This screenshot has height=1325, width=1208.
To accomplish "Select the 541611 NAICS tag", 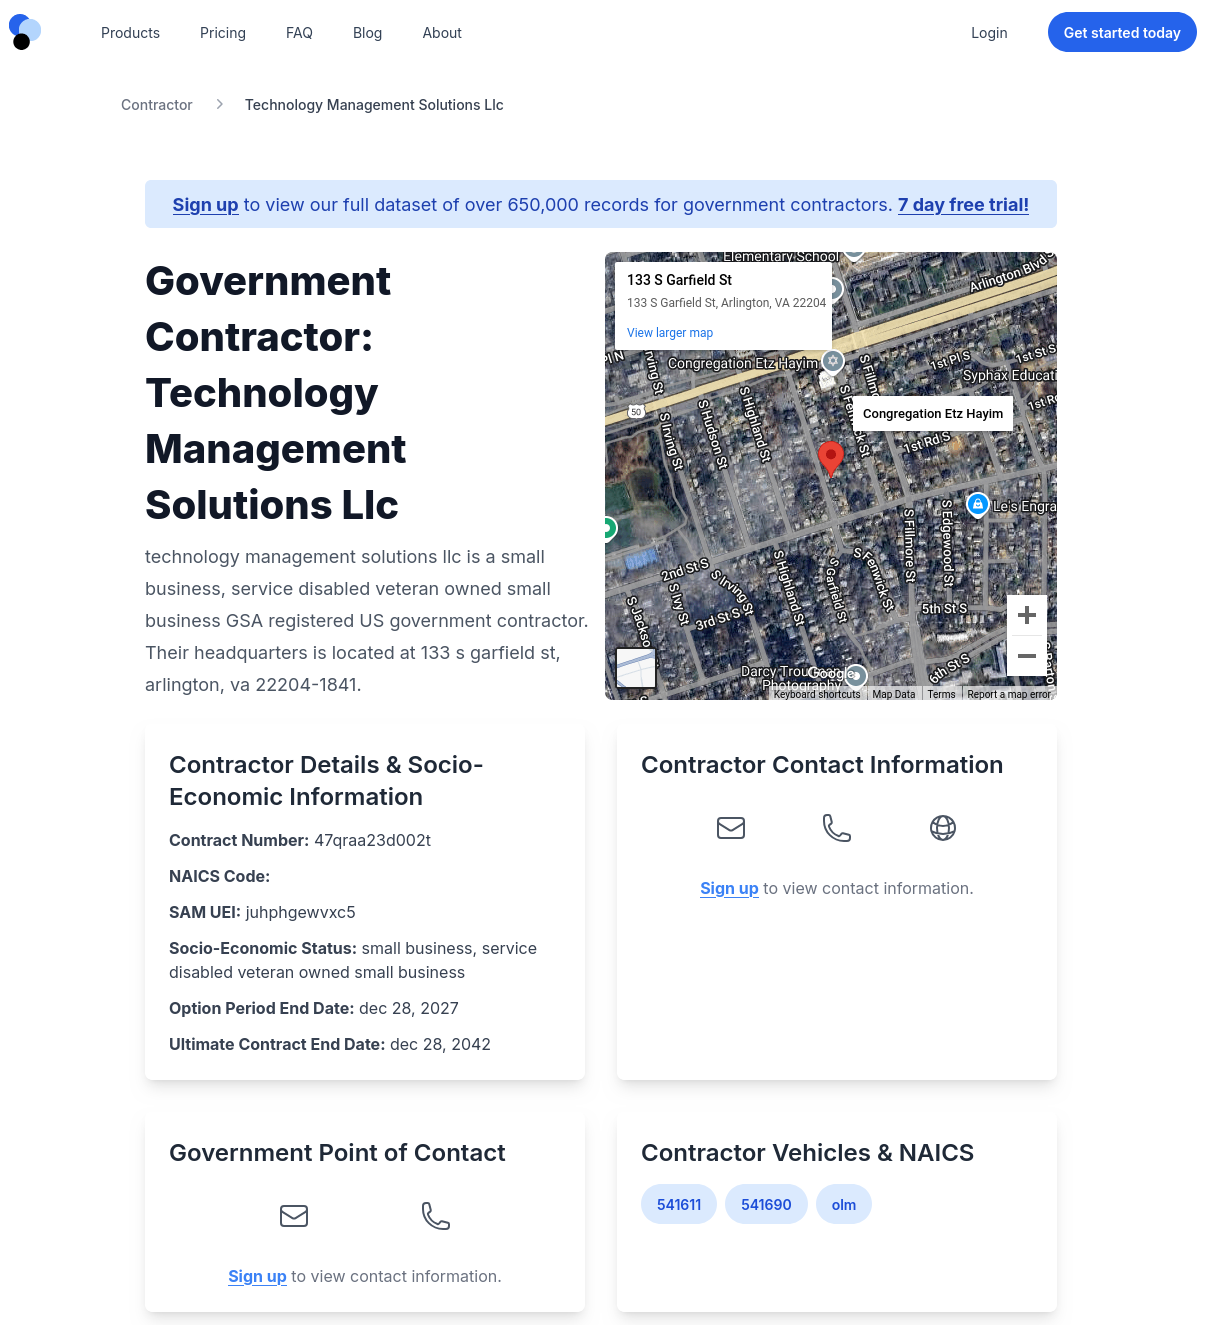I will click(x=679, y=1204).
